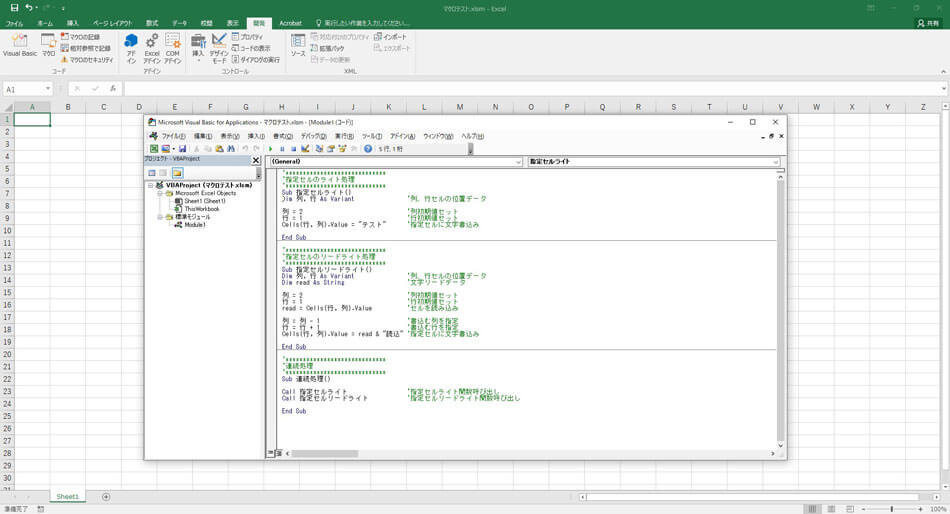Click the blue Help question mark icon
This screenshot has height=514, width=950.
(368, 149)
